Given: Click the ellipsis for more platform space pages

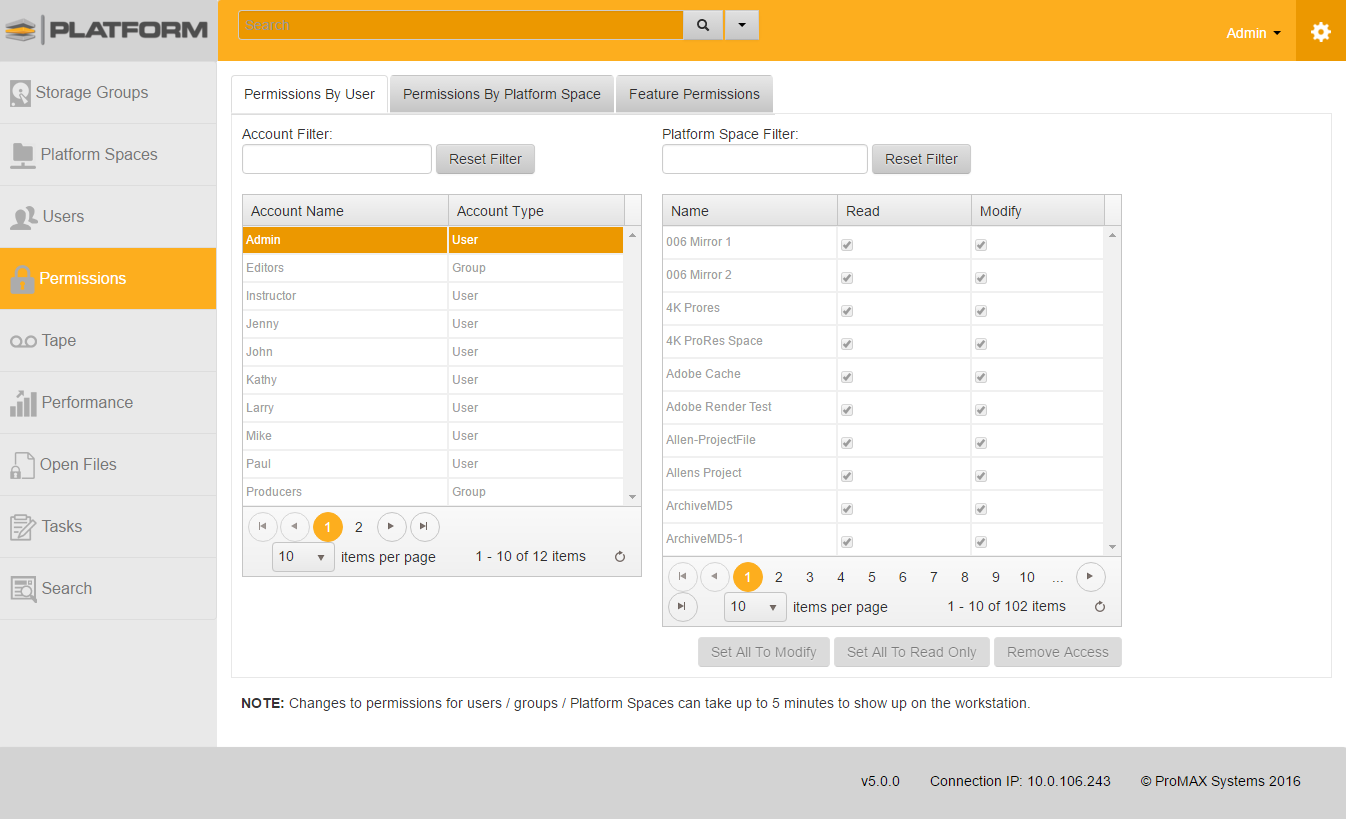Looking at the screenshot, I should pyautogui.click(x=1058, y=577).
